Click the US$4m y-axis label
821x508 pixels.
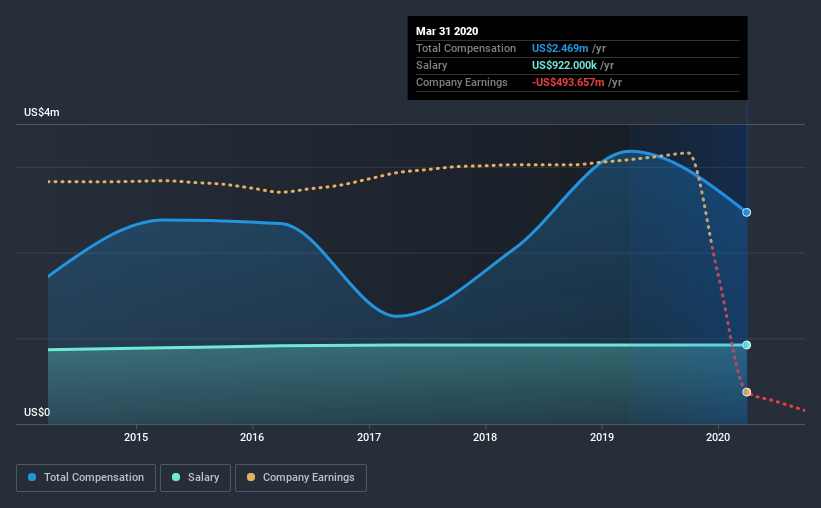[x=42, y=112]
